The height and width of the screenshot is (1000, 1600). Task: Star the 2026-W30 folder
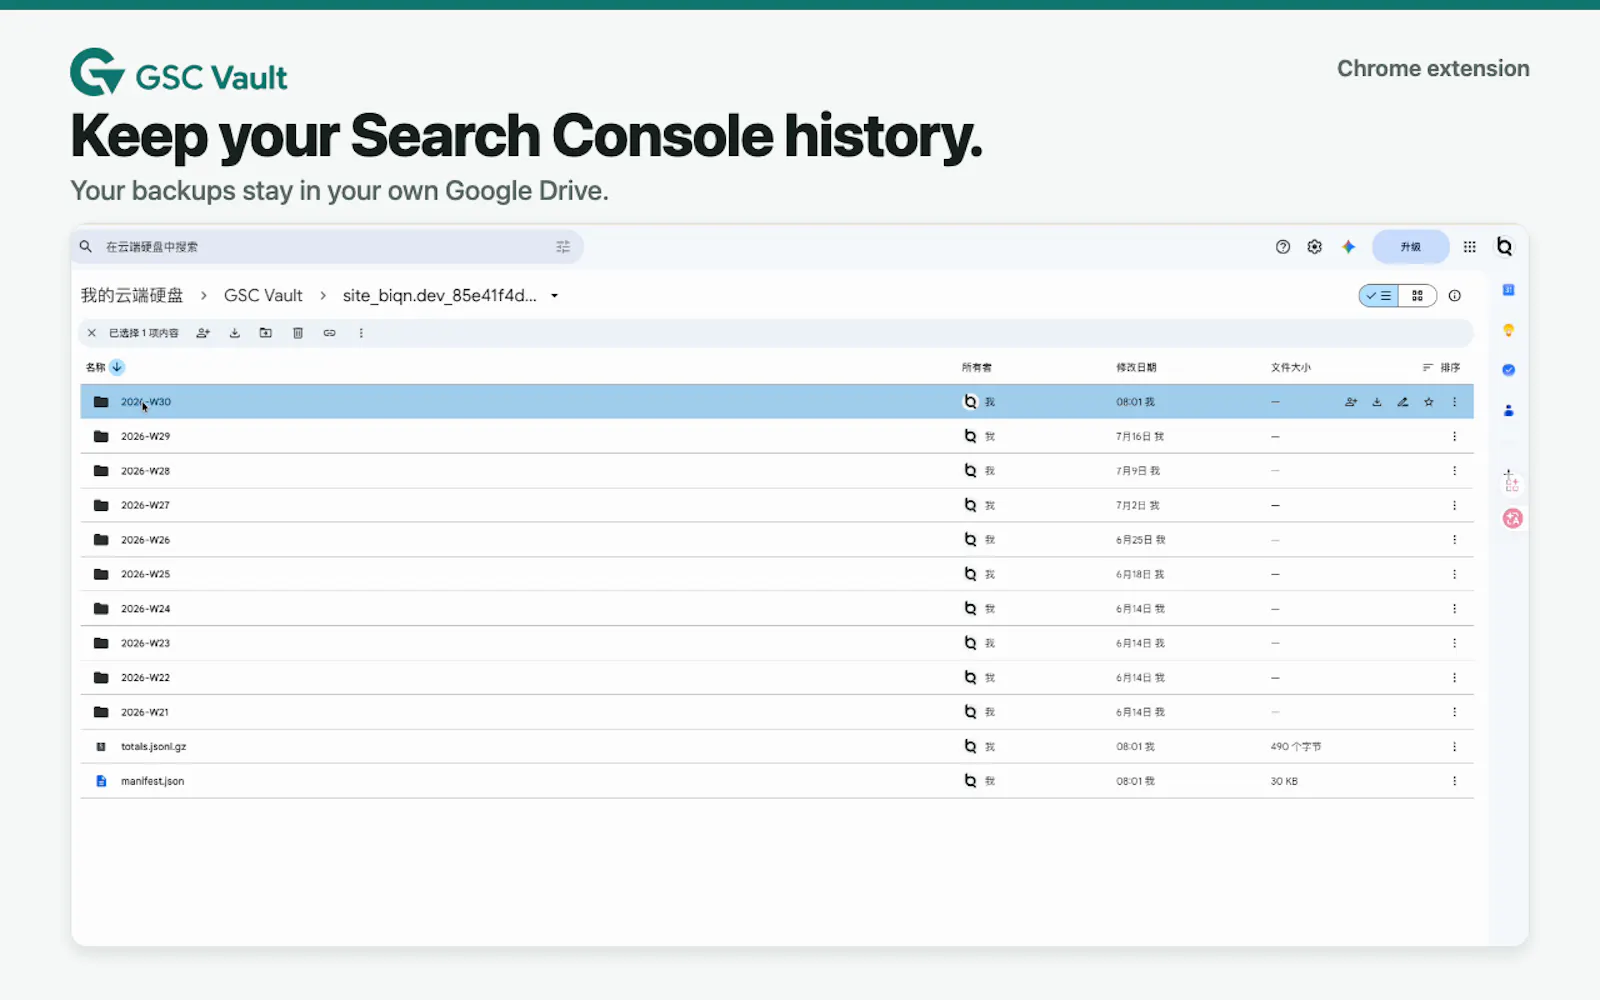click(x=1429, y=402)
